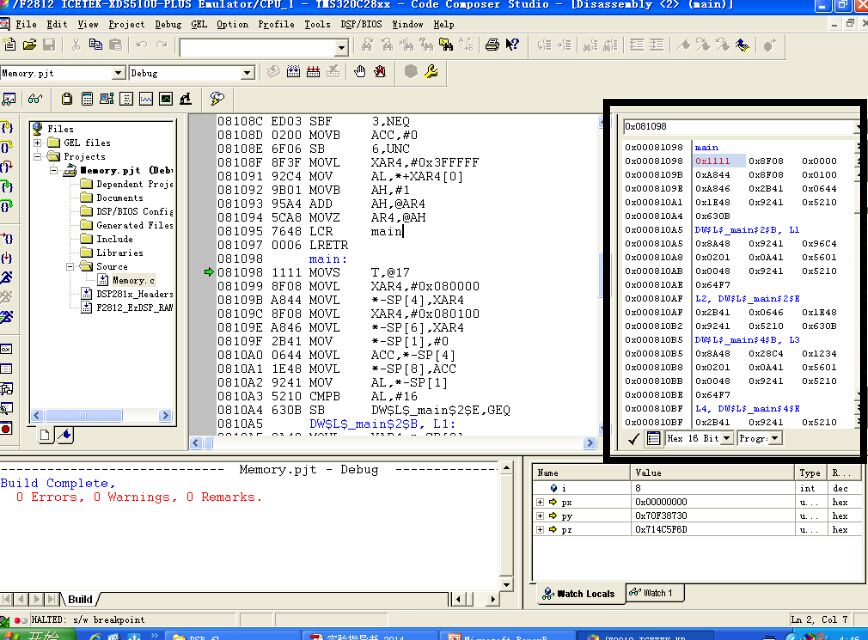
Task: Open the Quick Watch glasses icon
Action: point(34,99)
